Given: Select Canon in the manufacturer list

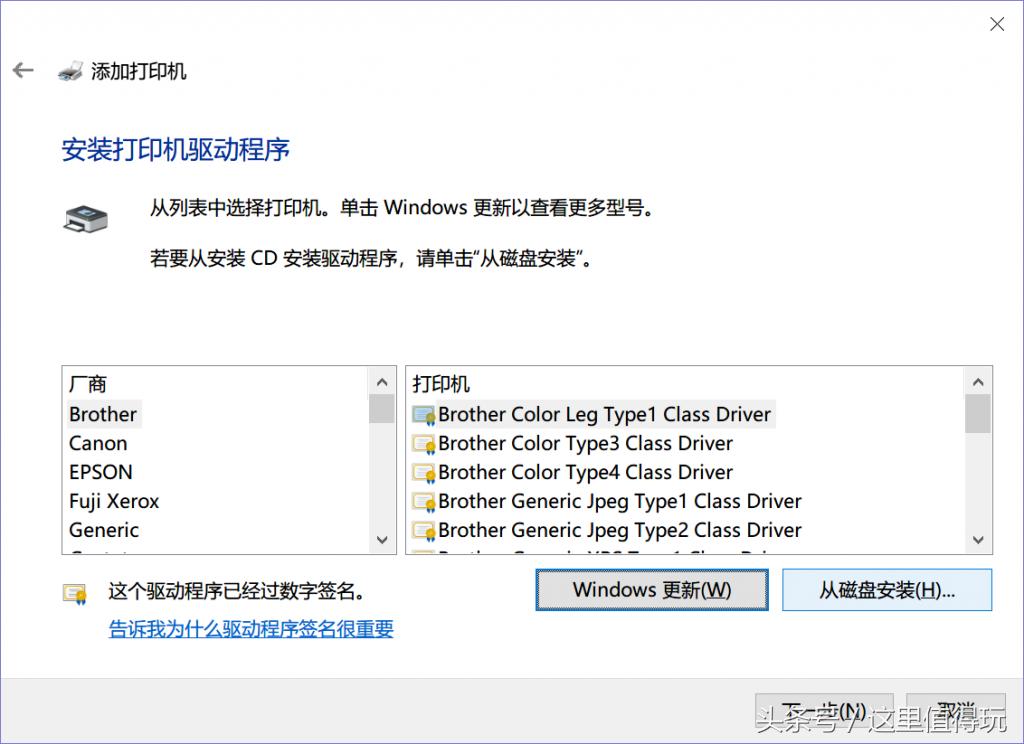Looking at the screenshot, I should point(98,443).
